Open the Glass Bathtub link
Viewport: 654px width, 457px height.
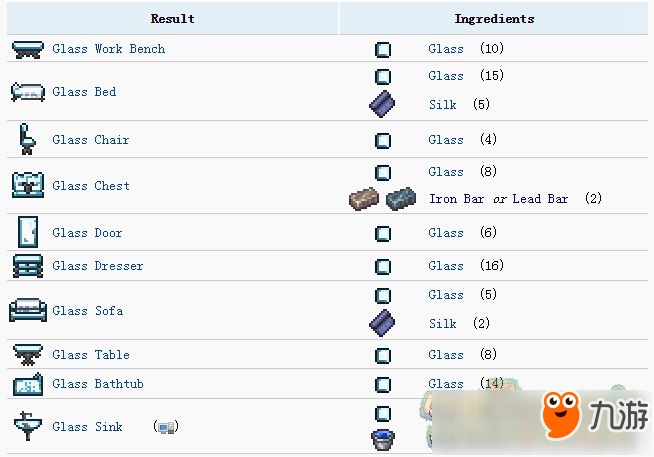98,384
